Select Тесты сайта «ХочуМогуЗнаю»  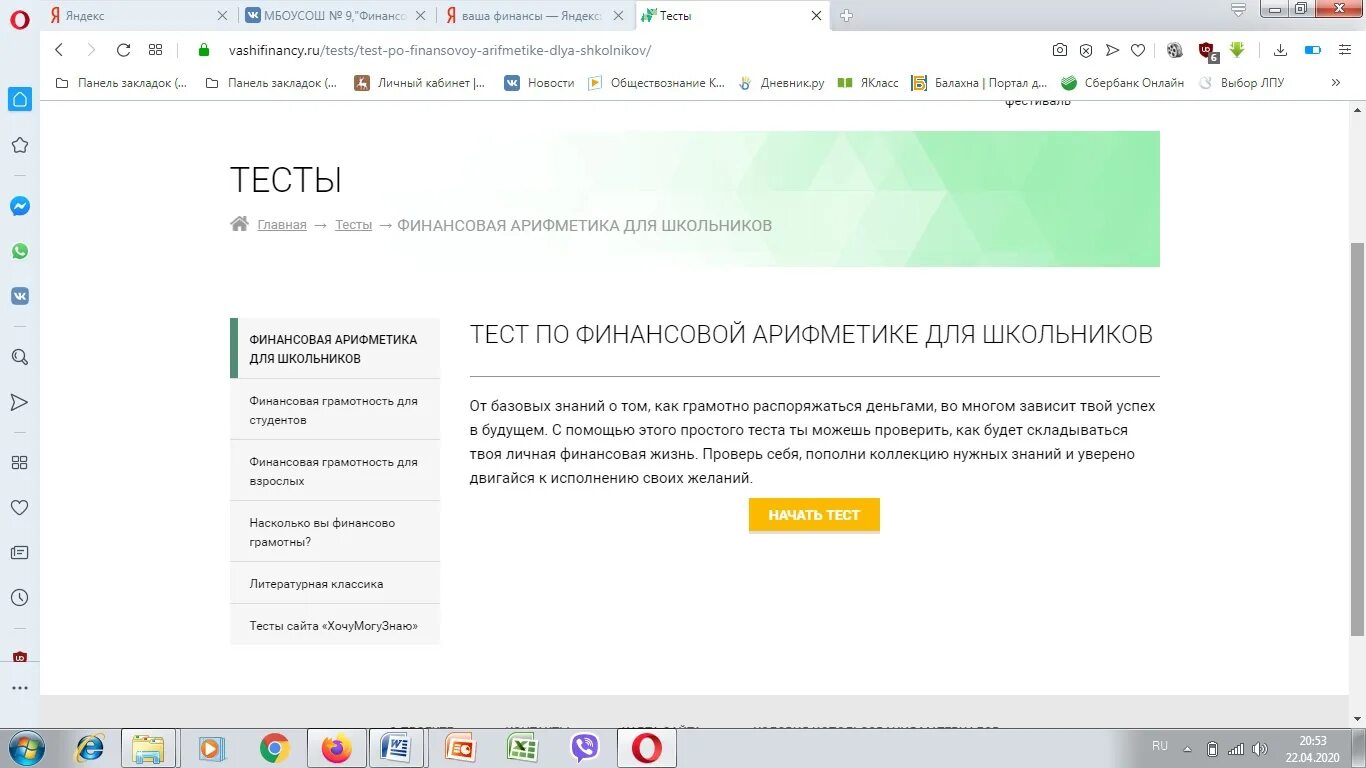point(335,625)
